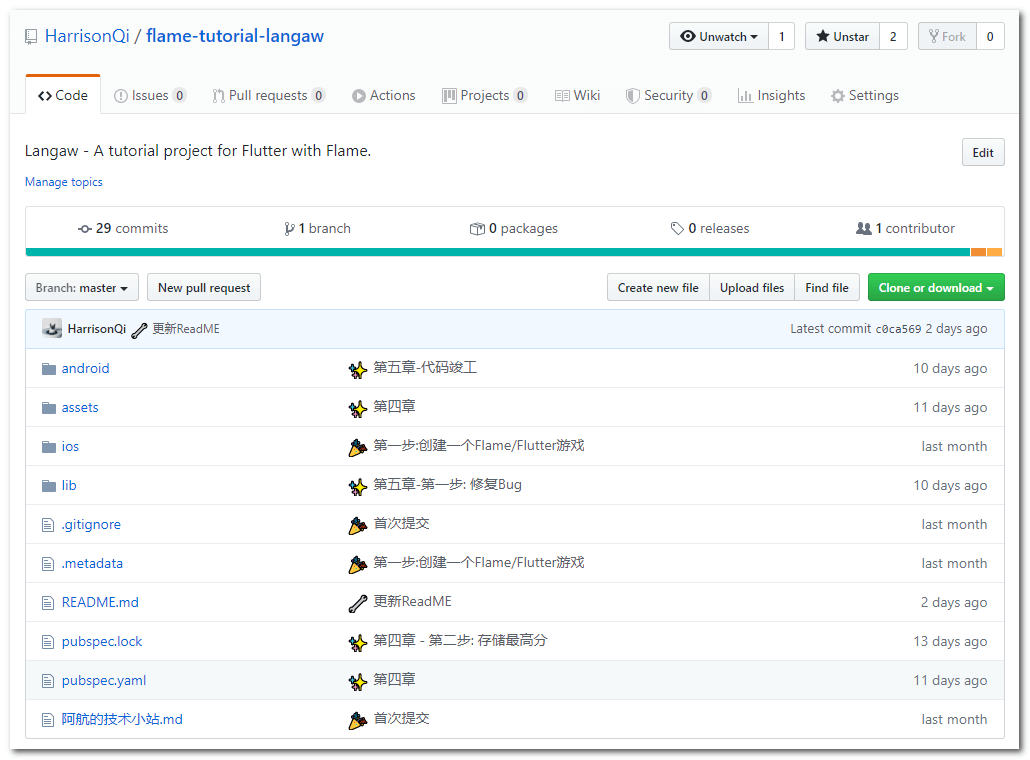Click HarrisonQi's avatar in latest commit
Screen dimensions: 1030x760
click(x=52, y=329)
